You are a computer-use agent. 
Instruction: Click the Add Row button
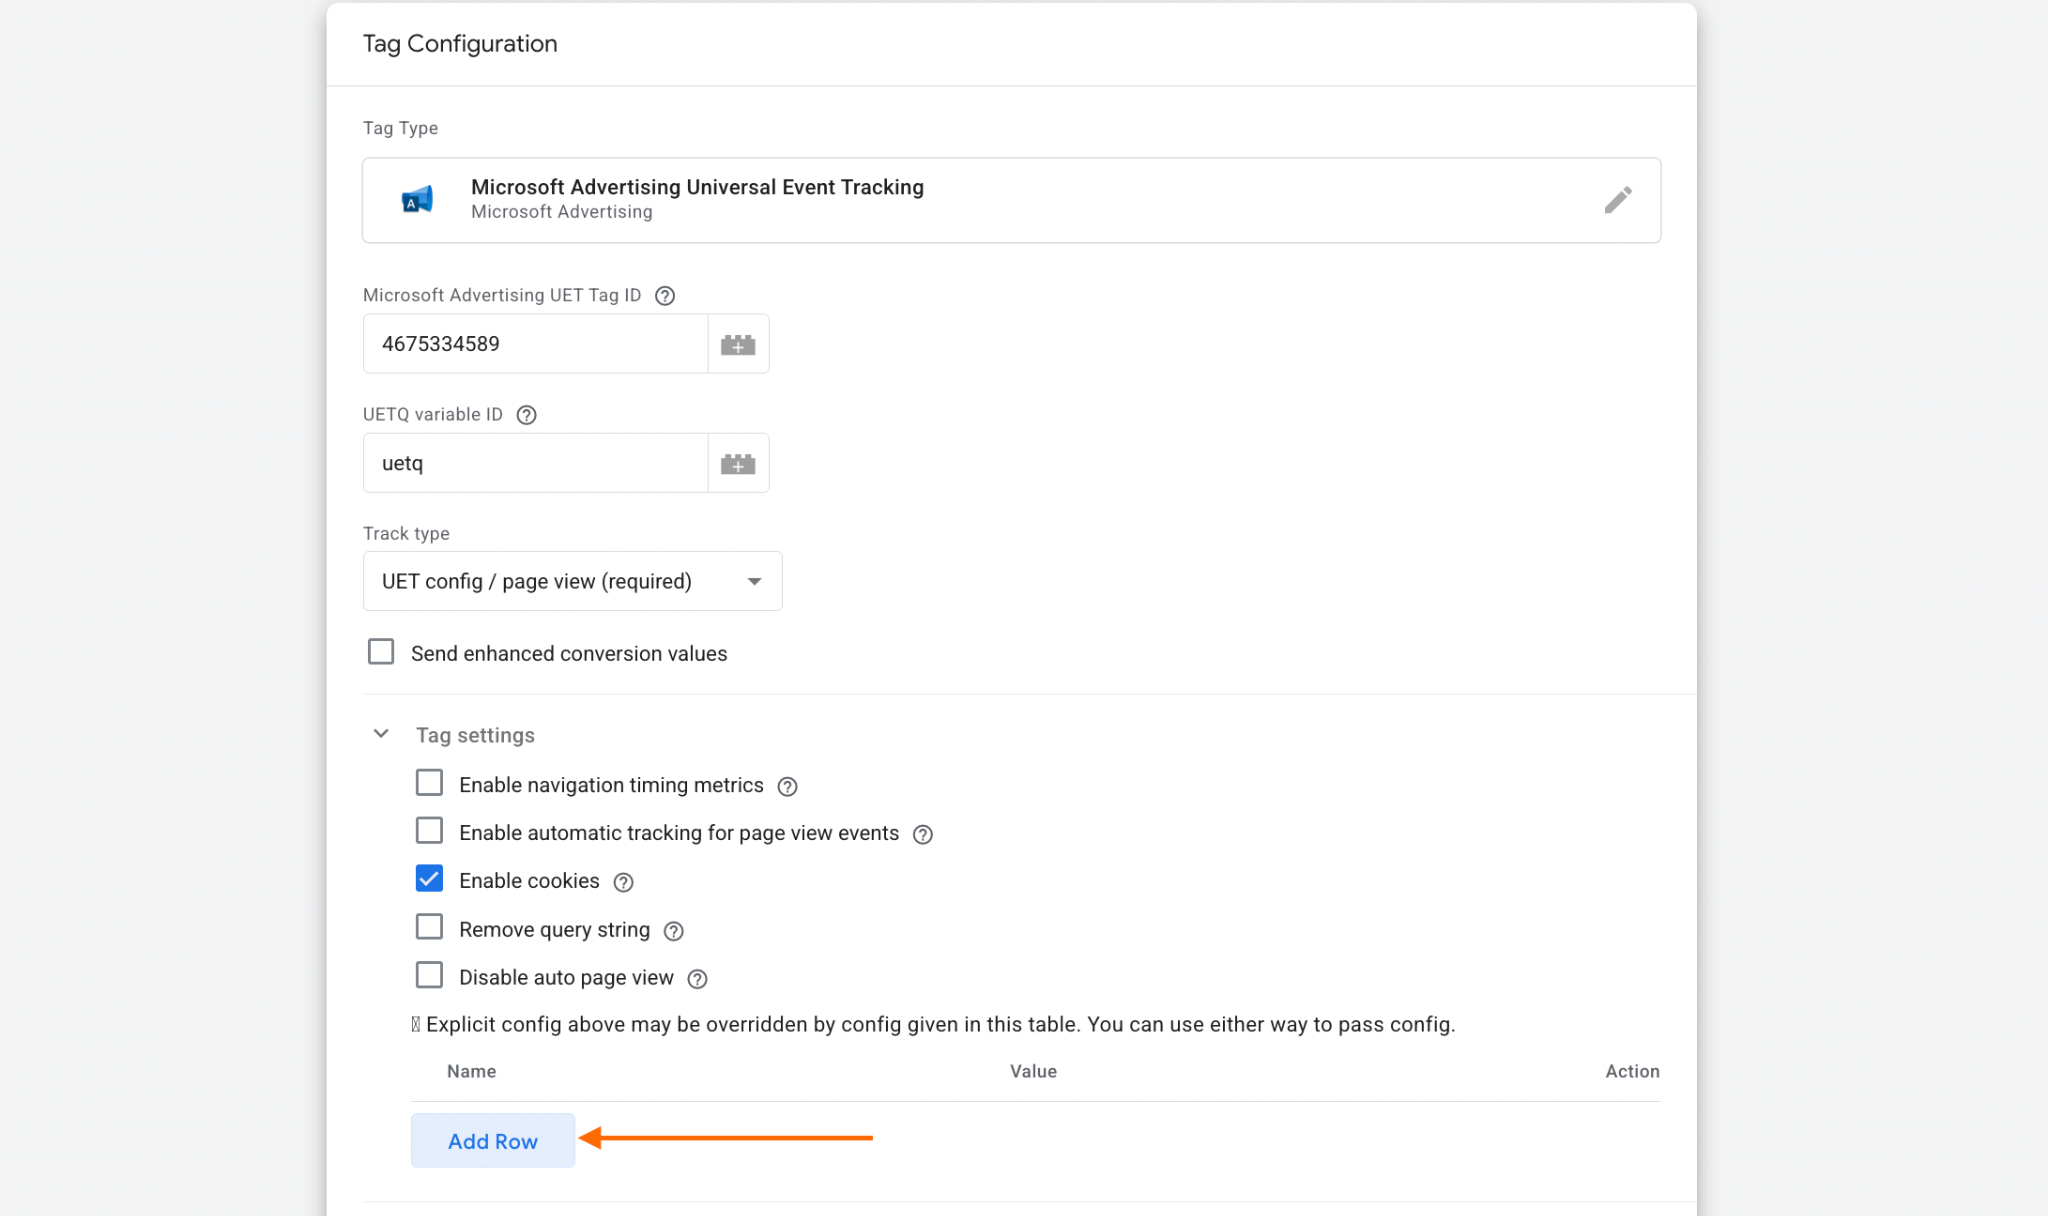coord(493,1140)
